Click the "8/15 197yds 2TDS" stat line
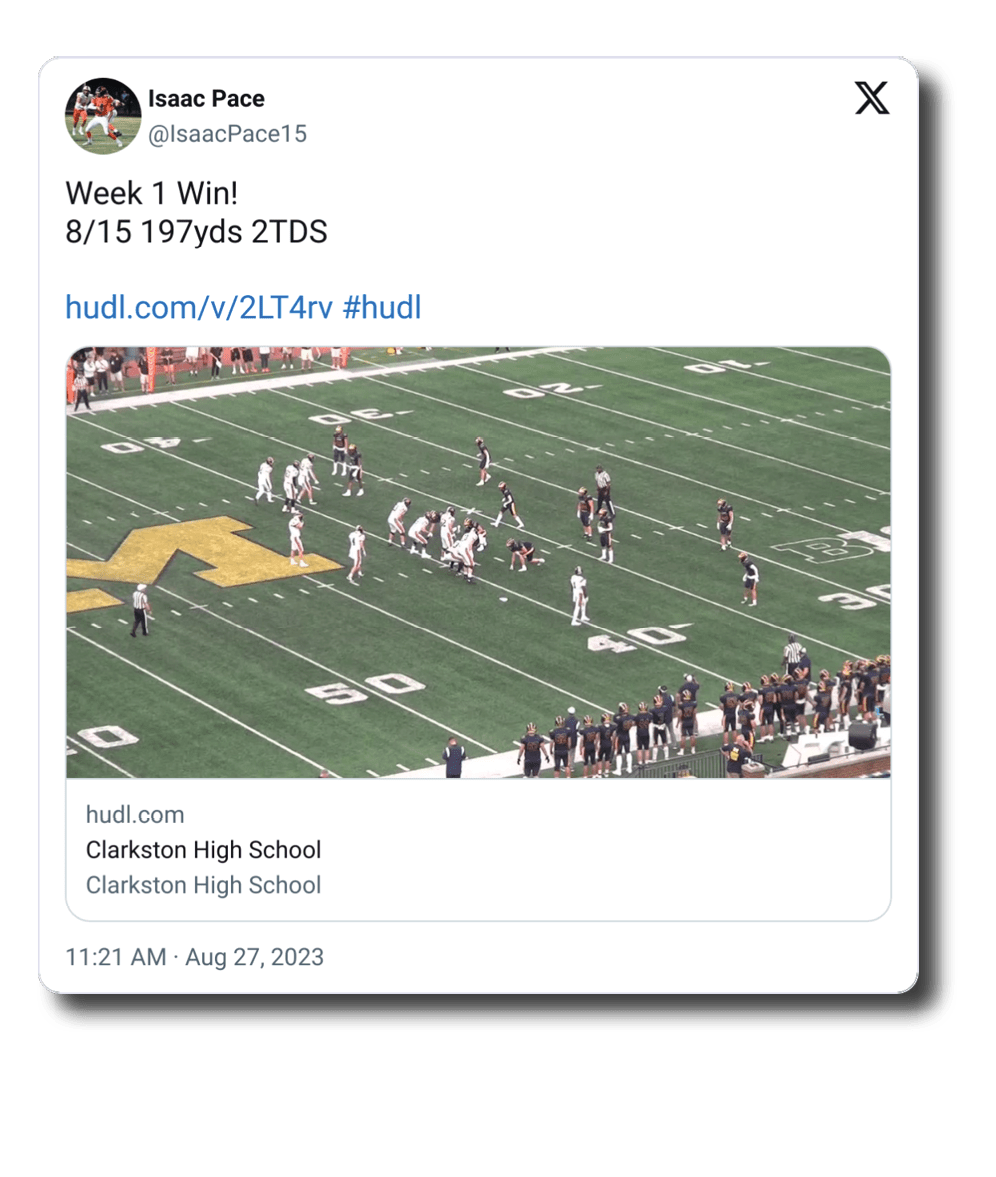 coord(196,233)
